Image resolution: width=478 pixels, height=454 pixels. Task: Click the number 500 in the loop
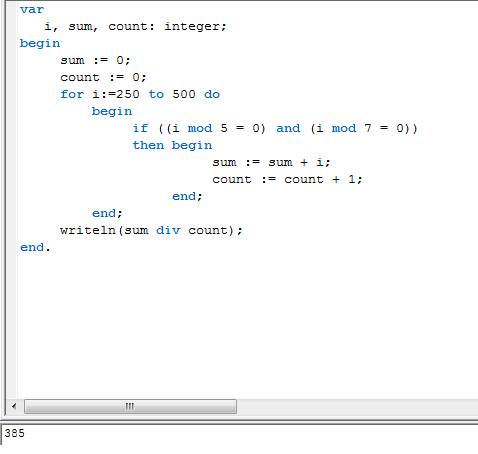coord(184,94)
